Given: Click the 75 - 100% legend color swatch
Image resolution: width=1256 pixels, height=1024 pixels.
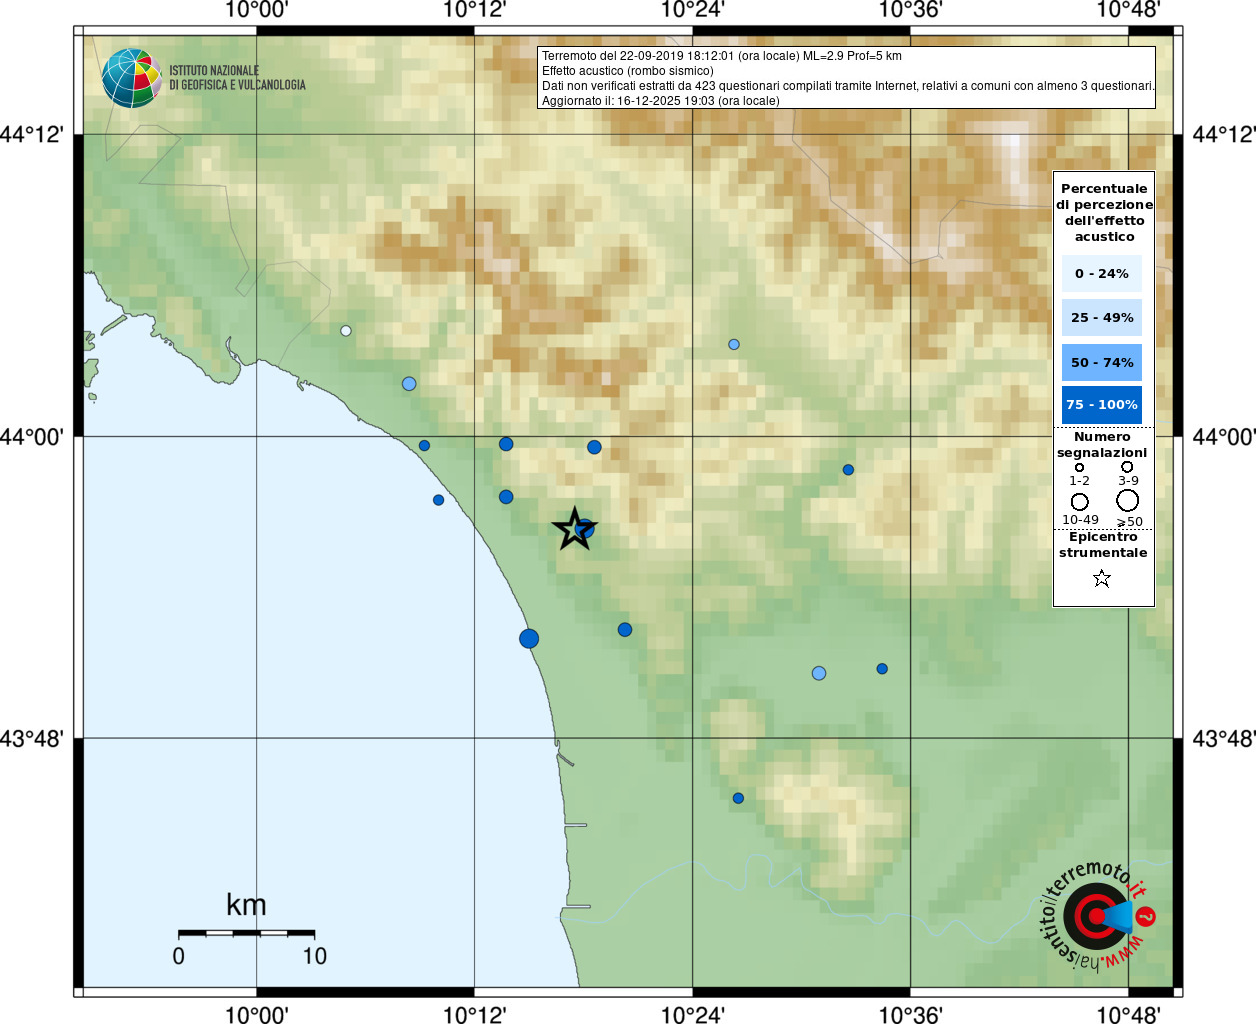Looking at the screenshot, I should [1102, 405].
